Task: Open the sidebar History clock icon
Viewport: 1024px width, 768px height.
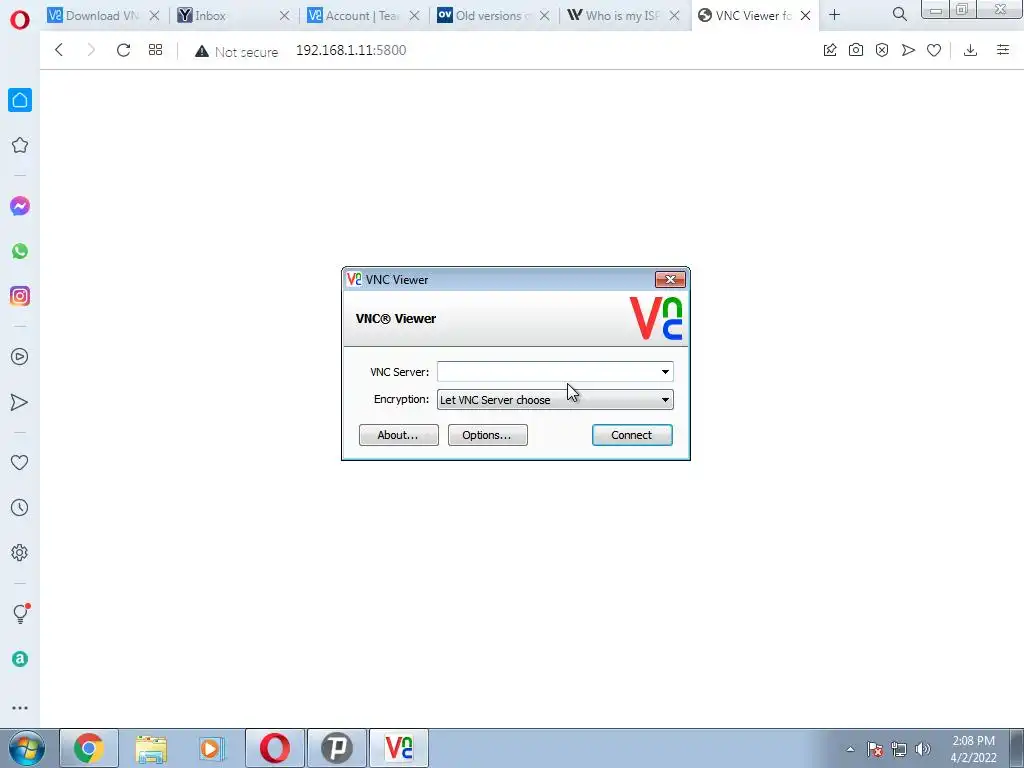Action: pos(20,507)
